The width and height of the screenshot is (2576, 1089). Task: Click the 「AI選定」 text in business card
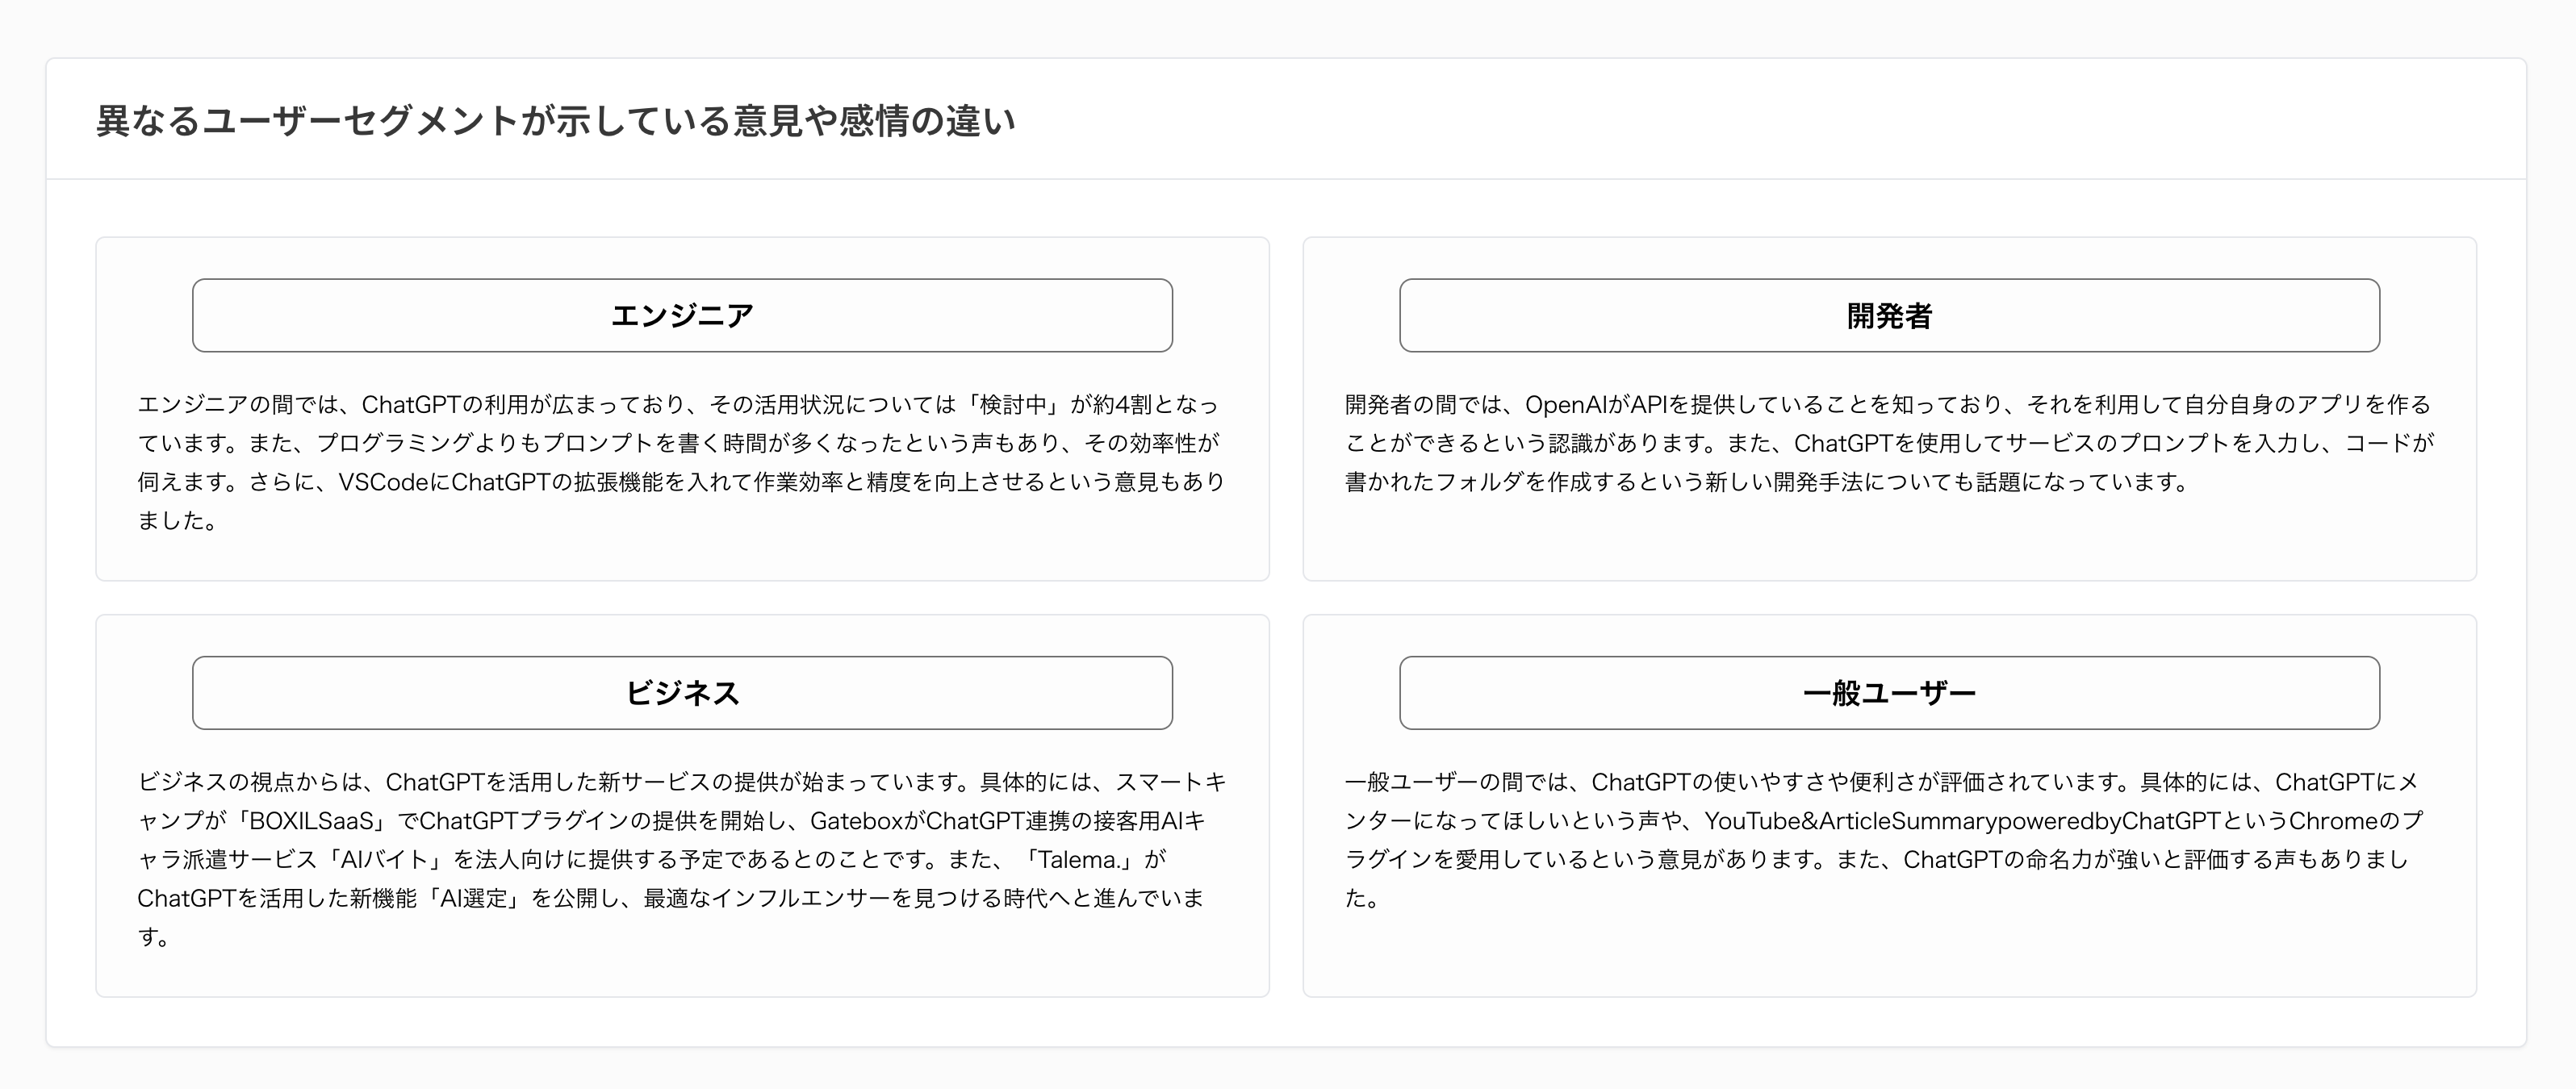(x=472, y=898)
